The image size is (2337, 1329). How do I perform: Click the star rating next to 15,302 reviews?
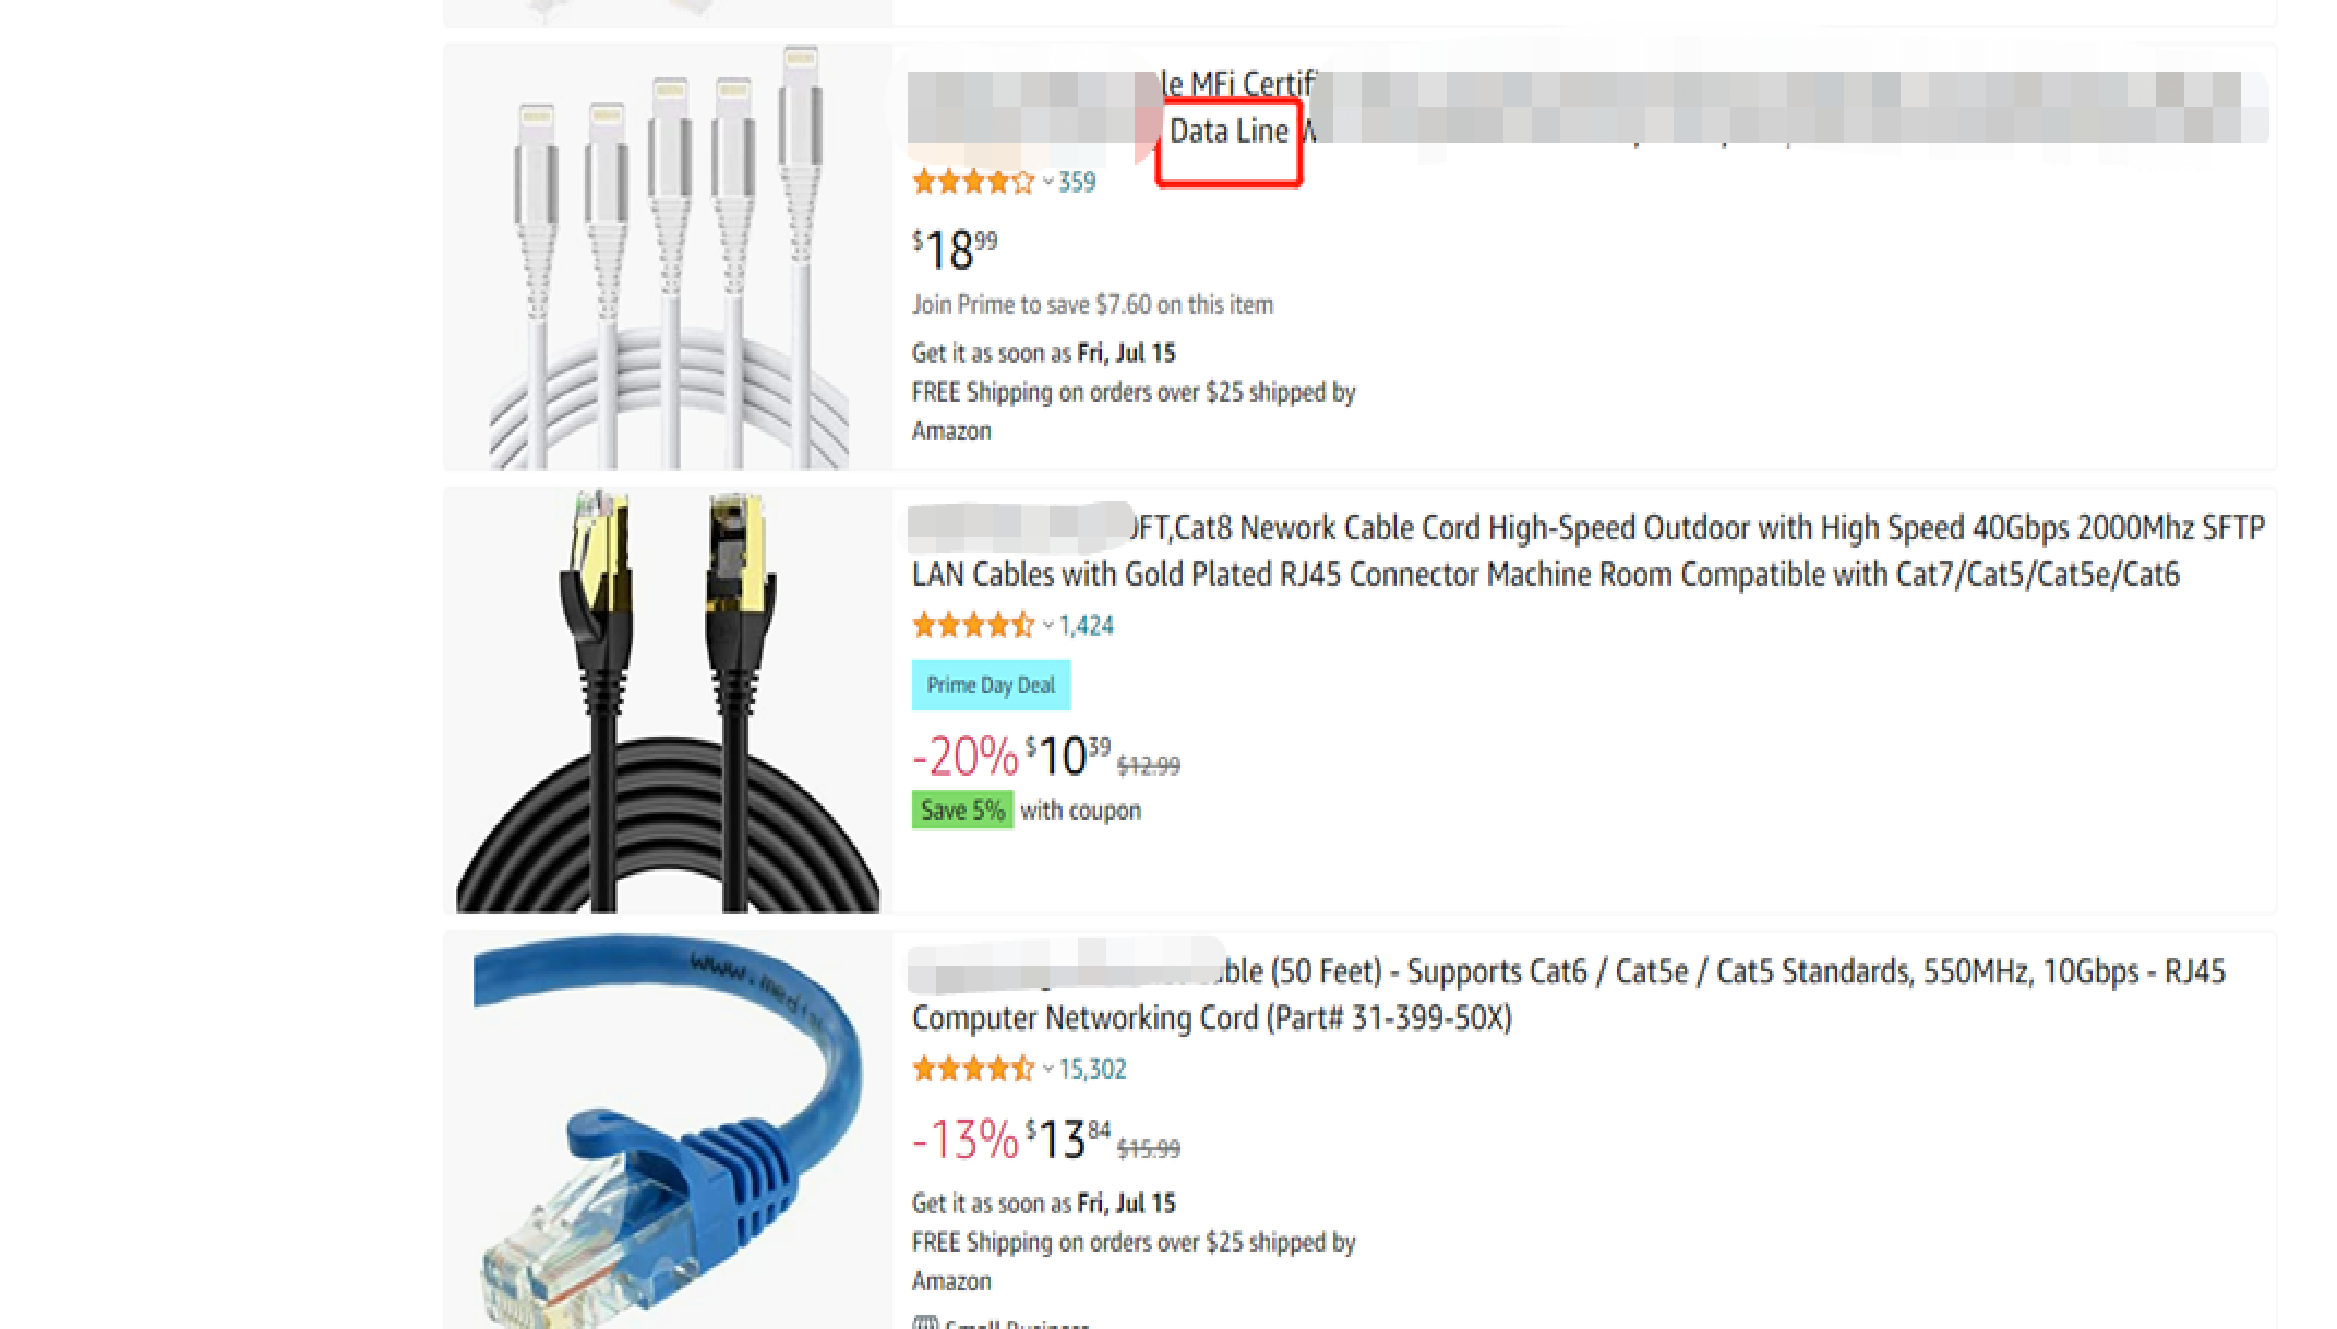[x=972, y=1069]
